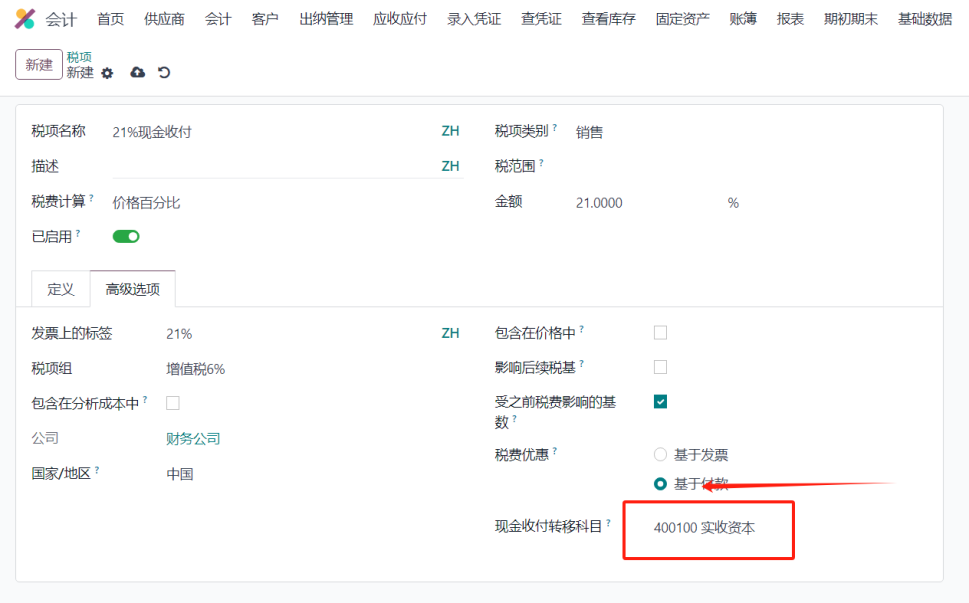The height and width of the screenshot is (603, 969).
Task: Select the 基于发票 radio option
Action: [660, 455]
